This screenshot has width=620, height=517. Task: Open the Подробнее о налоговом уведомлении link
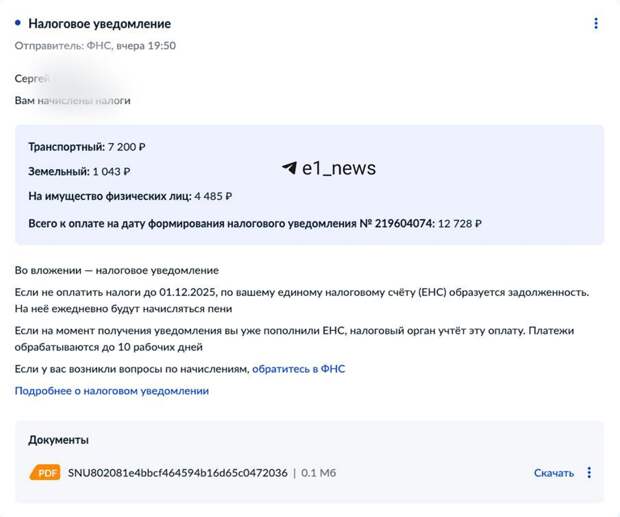pos(112,391)
